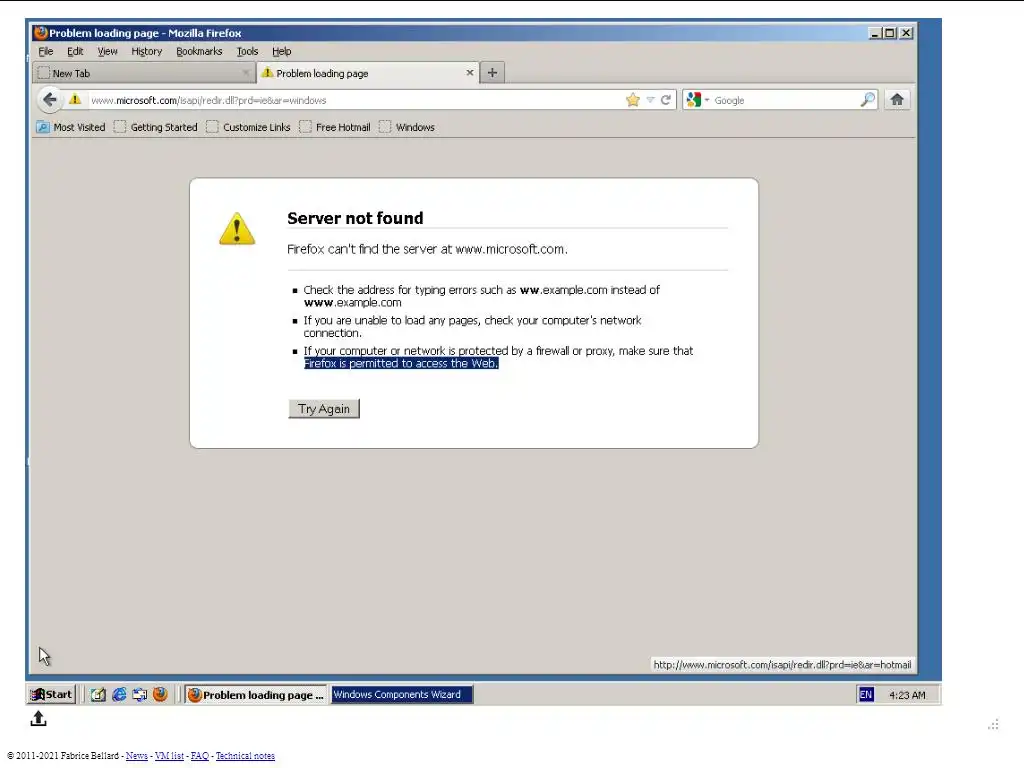Open the Customize Links bookmark
Screen dimensions: 1024x768
(x=248, y=127)
